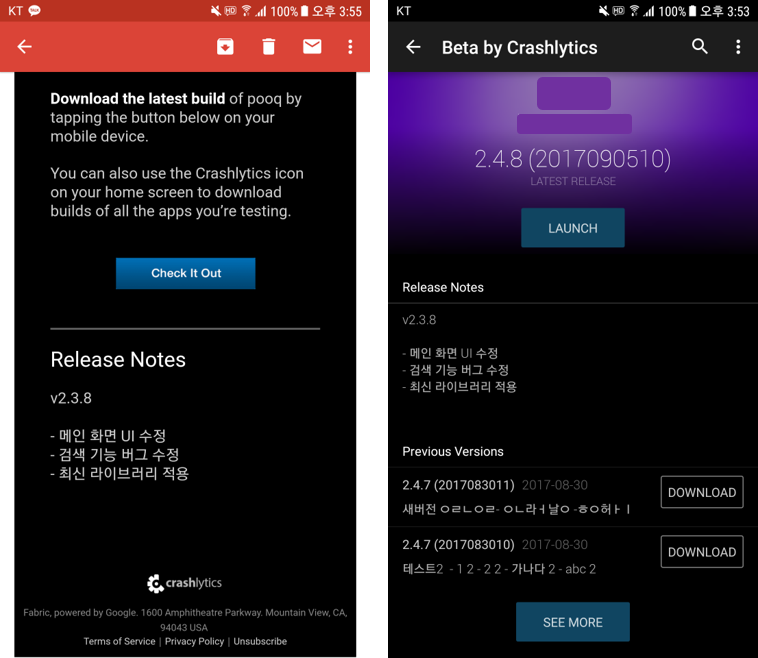Tap the 2017-08-30 date of build 2017083011
The image size is (758, 658).
tap(554, 485)
